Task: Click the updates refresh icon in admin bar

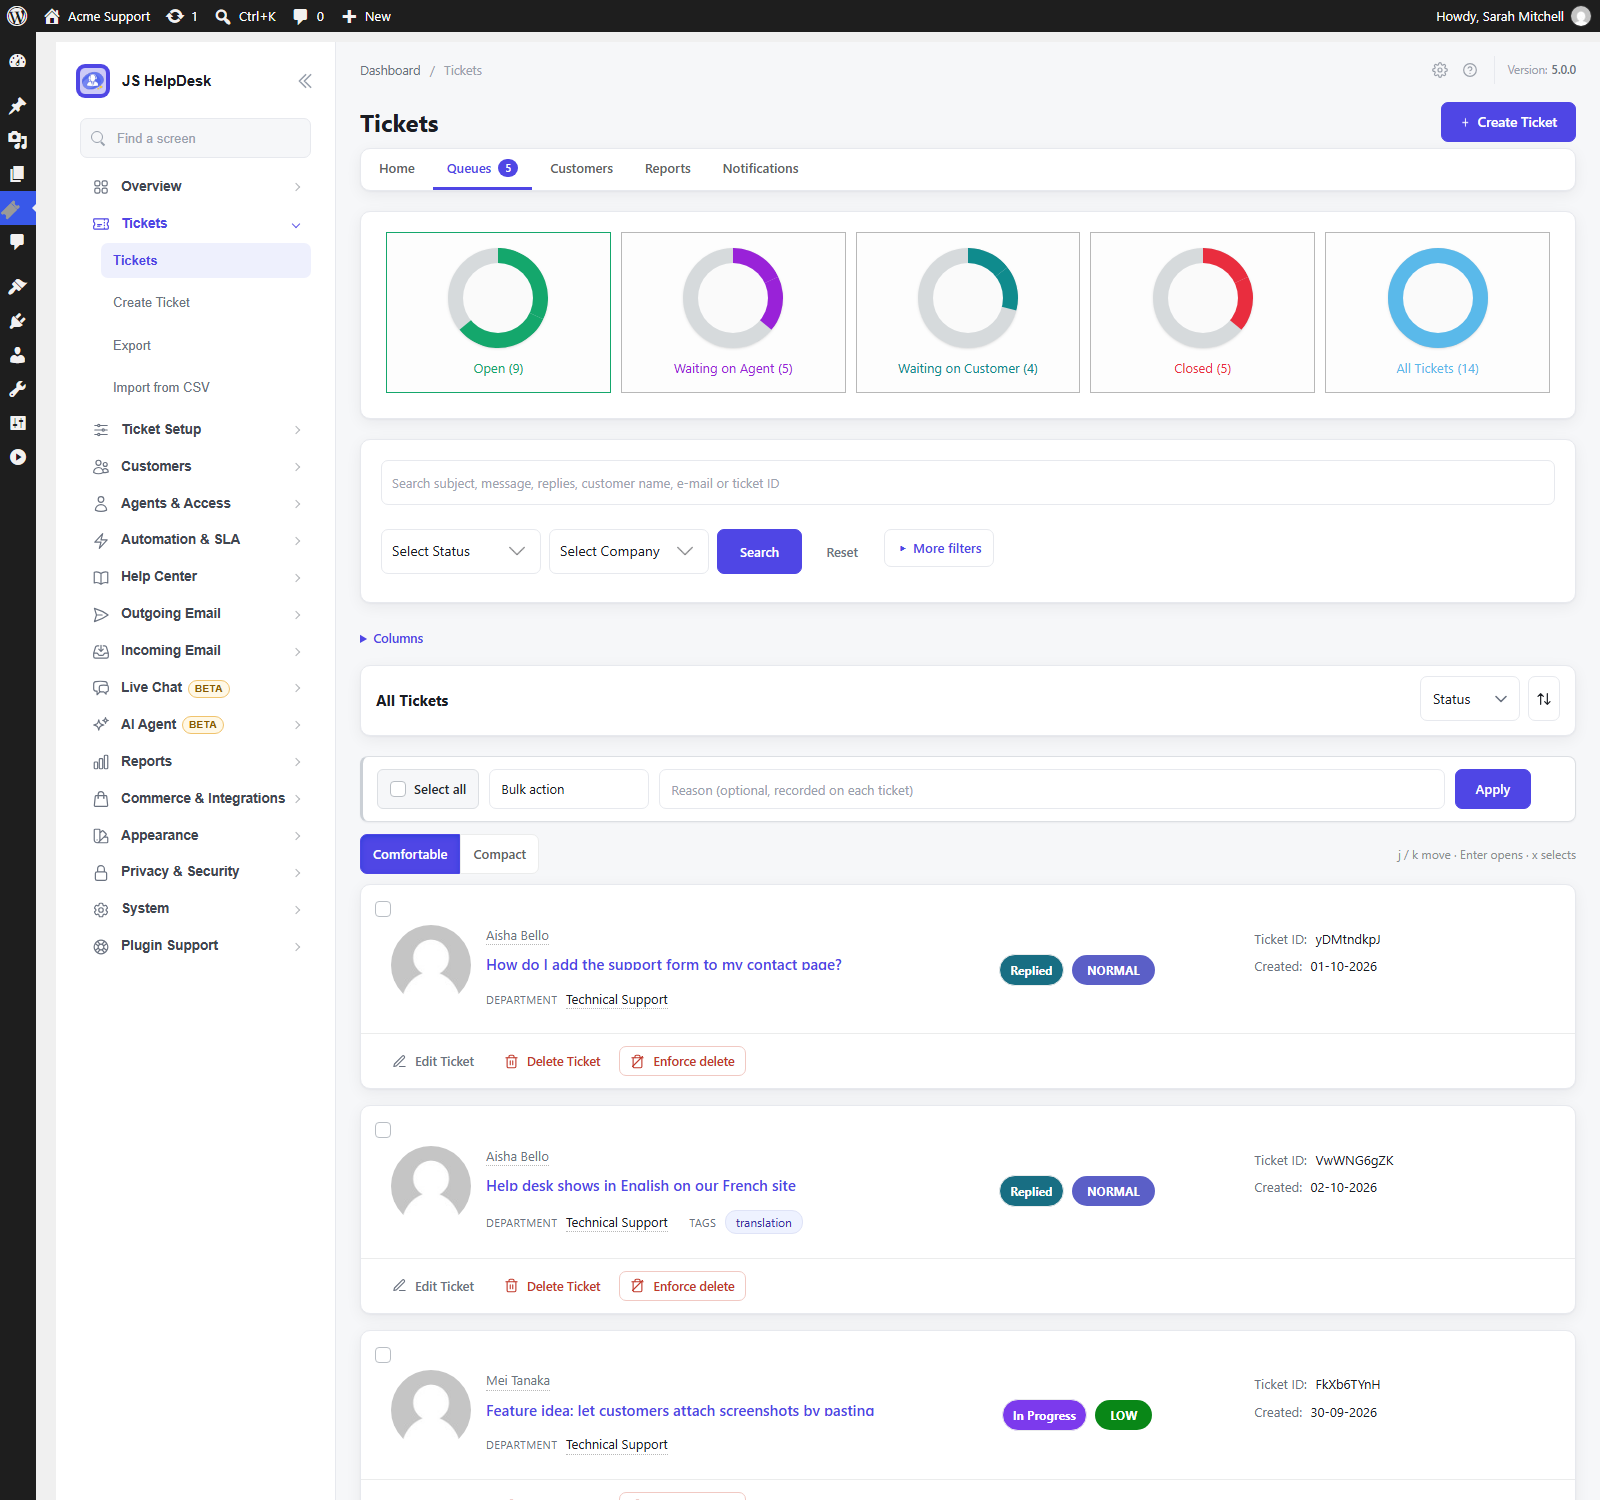Action: pyautogui.click(x=175, y=16)
